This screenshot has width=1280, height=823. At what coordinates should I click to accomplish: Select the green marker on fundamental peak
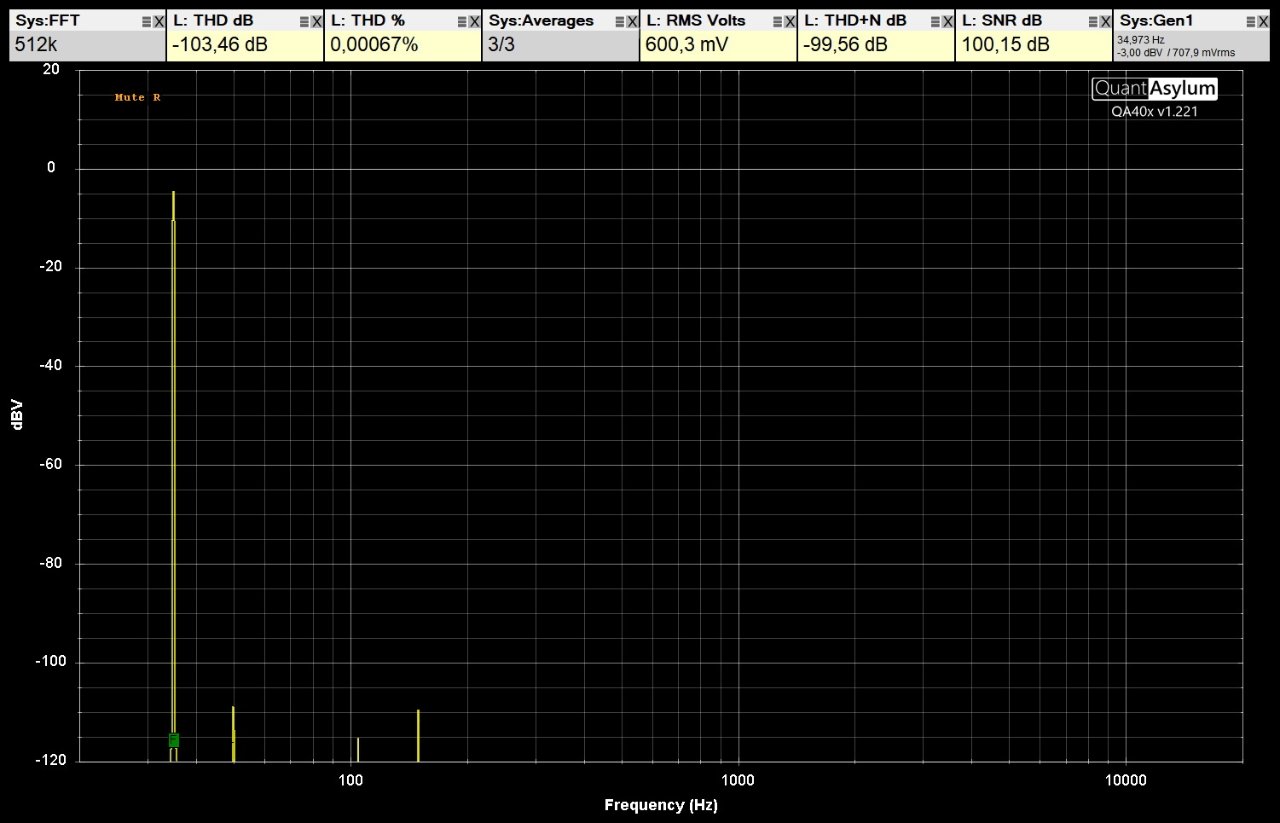[174, 740]
